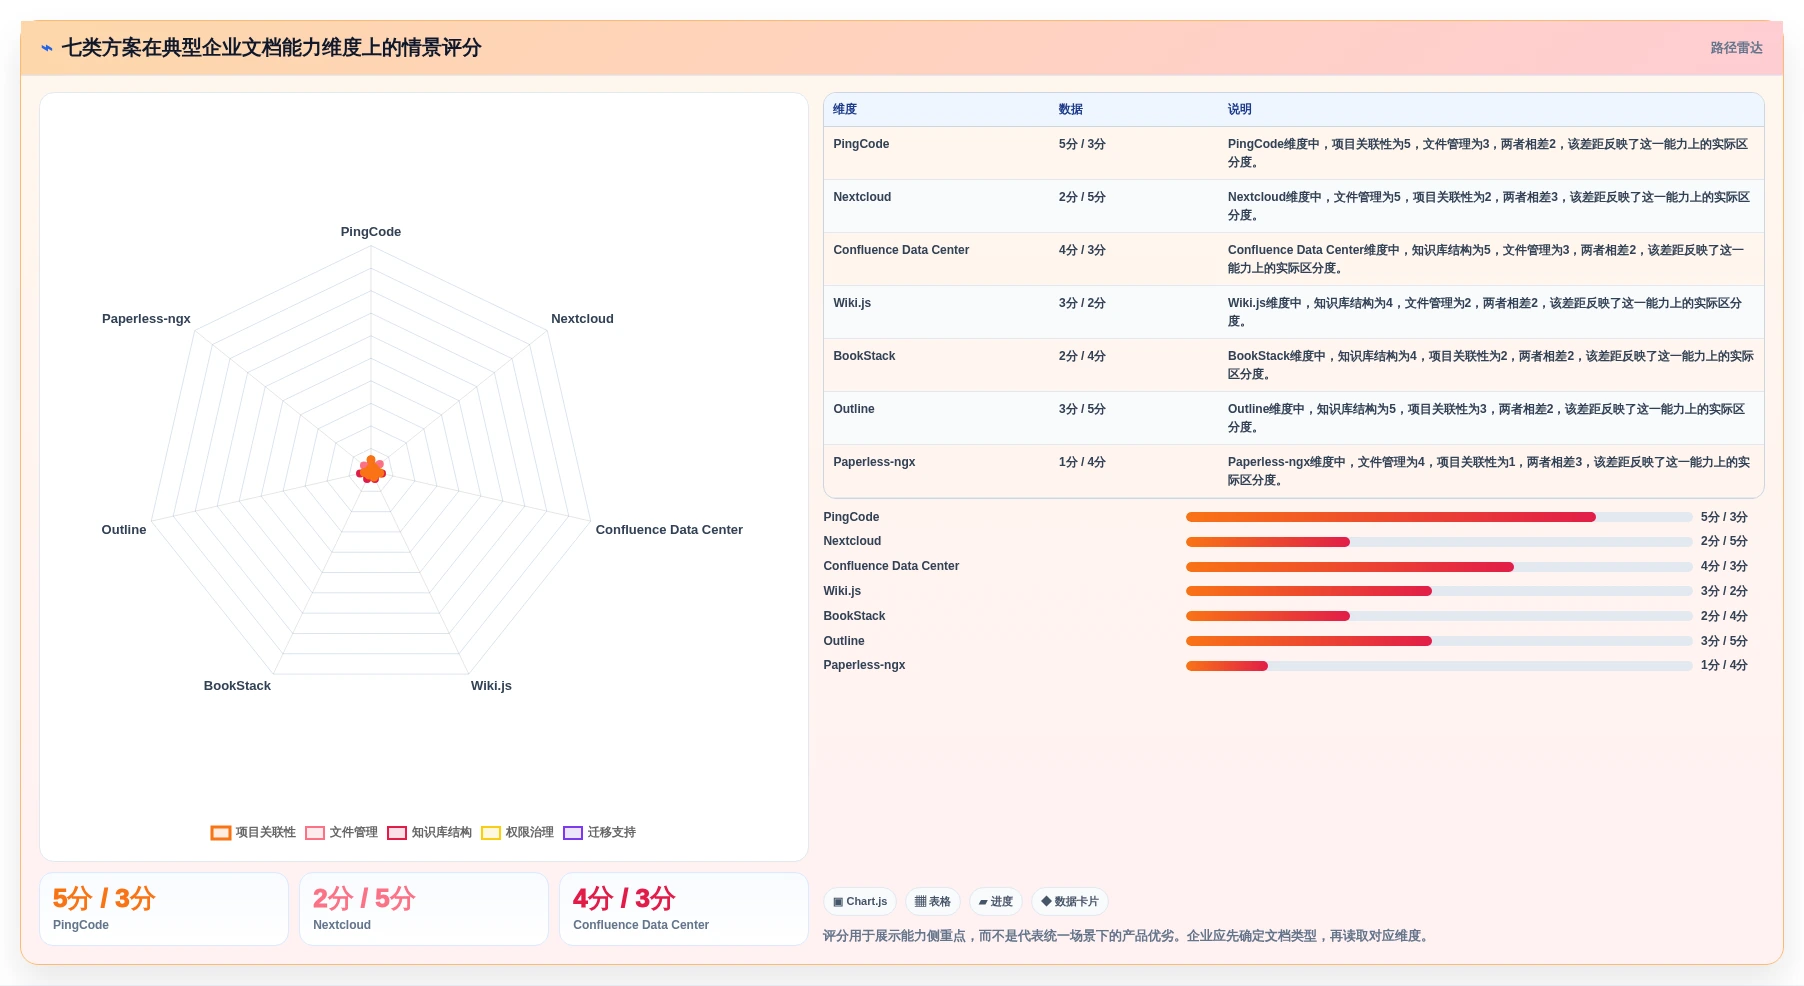The height and width of the screenshot is (986, 1804).
Task: Click the 2分 / 5分 cell in Nextcloud row
Action: coord(1082,197)
